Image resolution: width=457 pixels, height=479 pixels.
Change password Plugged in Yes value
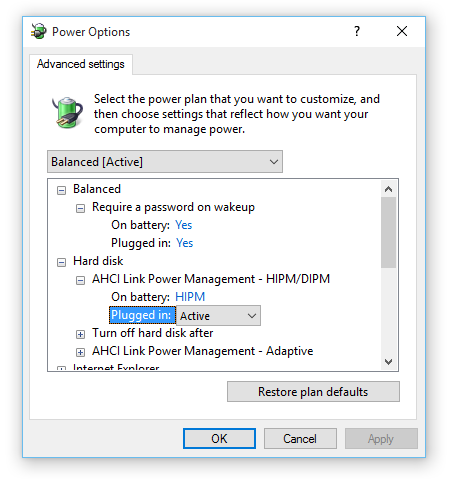click(185, 243)
